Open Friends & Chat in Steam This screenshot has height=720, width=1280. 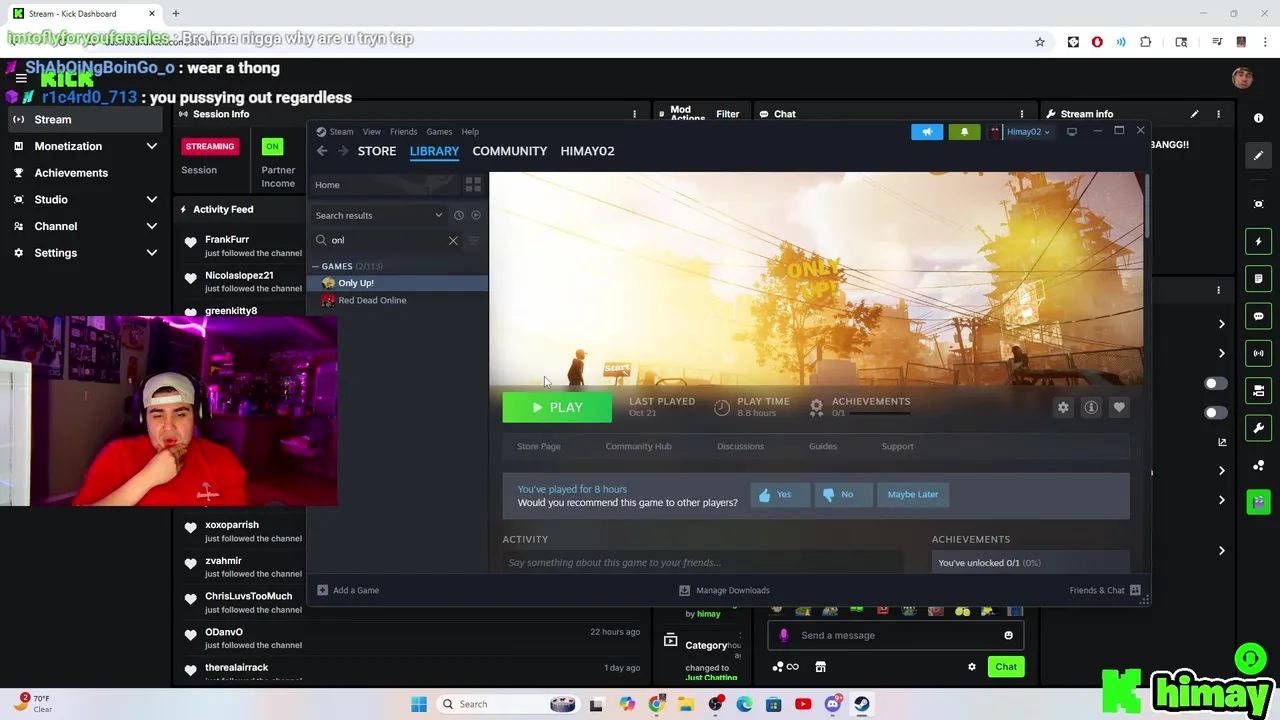pos(1105,590)
